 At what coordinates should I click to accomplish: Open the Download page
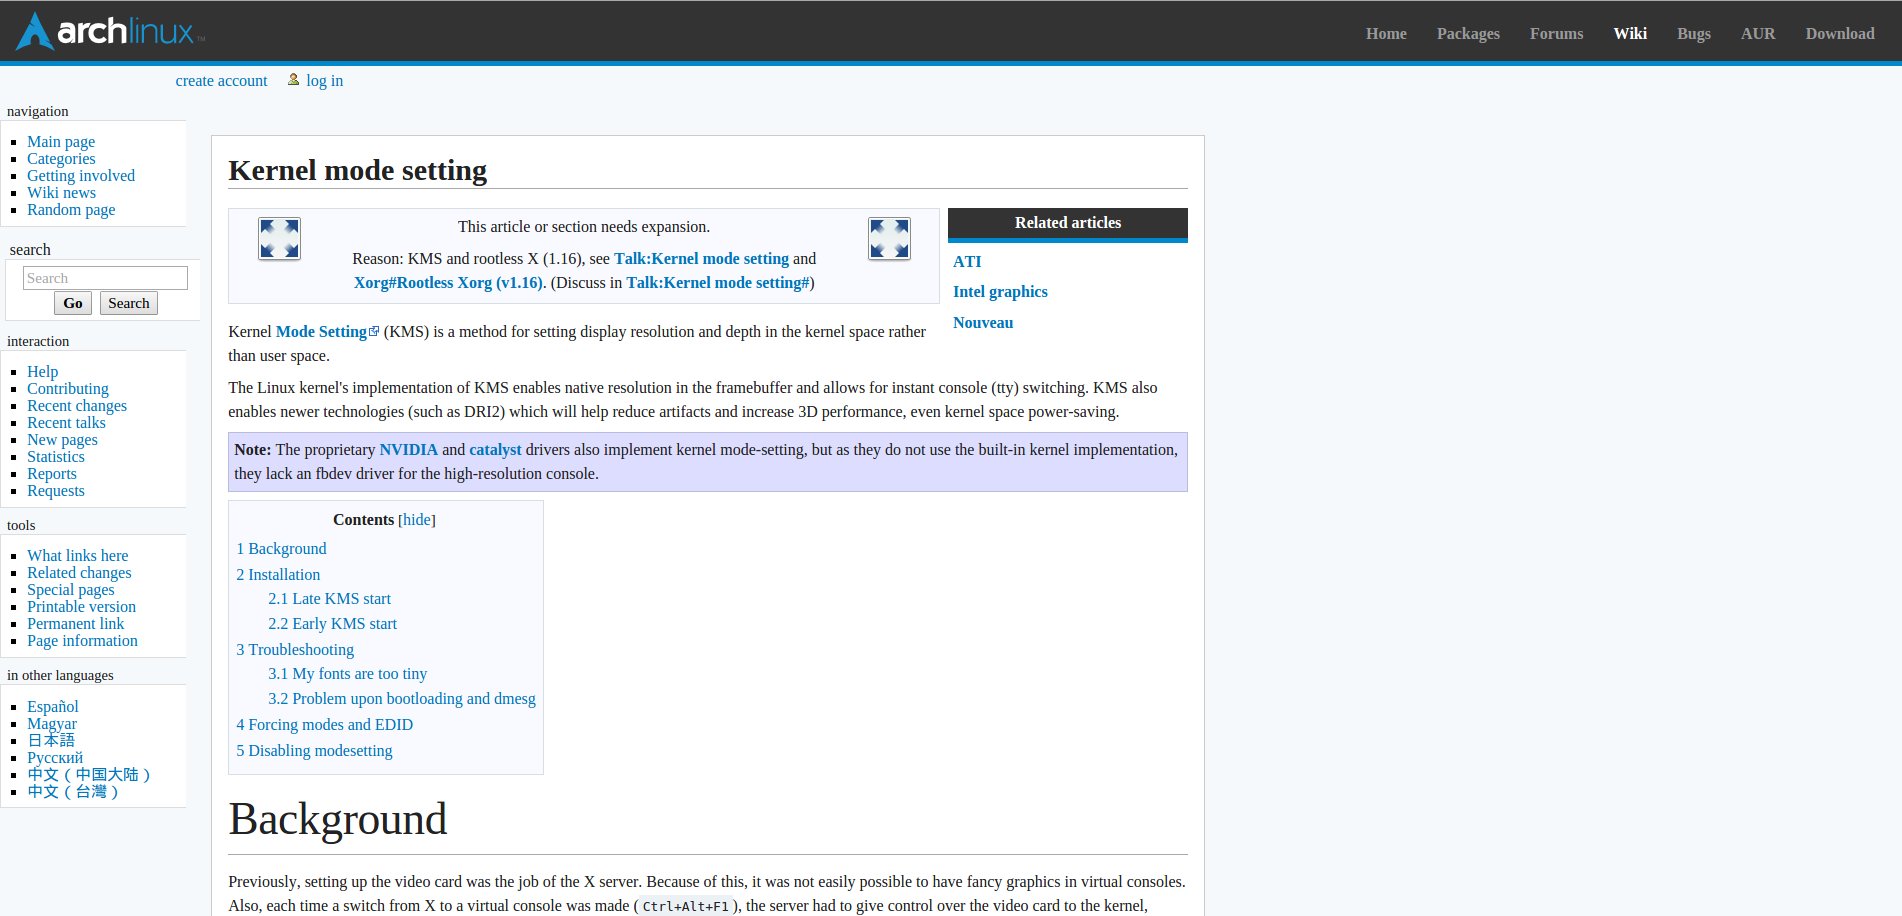(1840, 33)
